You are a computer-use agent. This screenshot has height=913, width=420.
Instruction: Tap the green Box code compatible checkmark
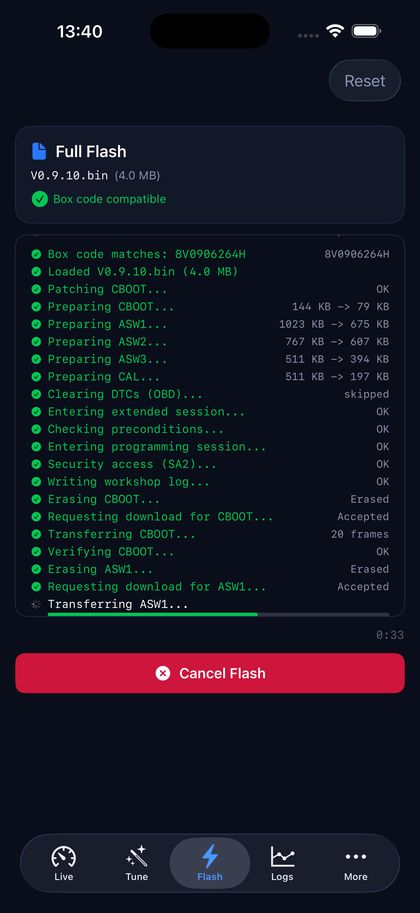pos(40,199)
